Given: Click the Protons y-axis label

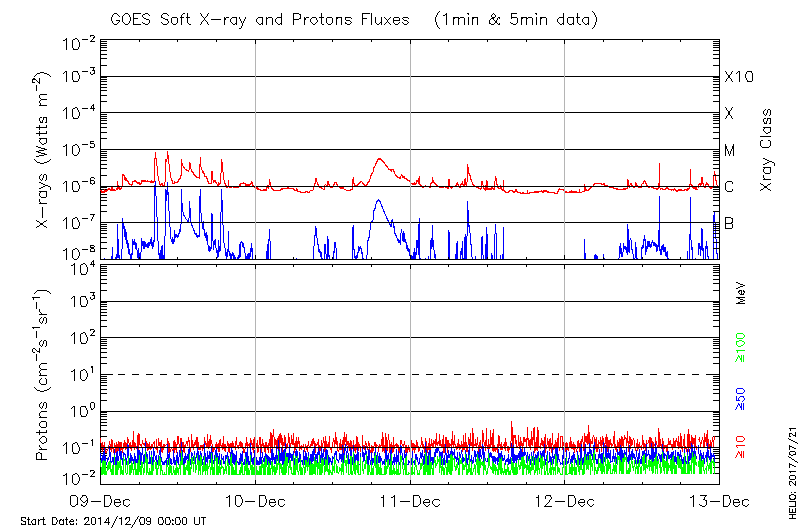Looking at the screenshot, I should (x=43, y=375).
